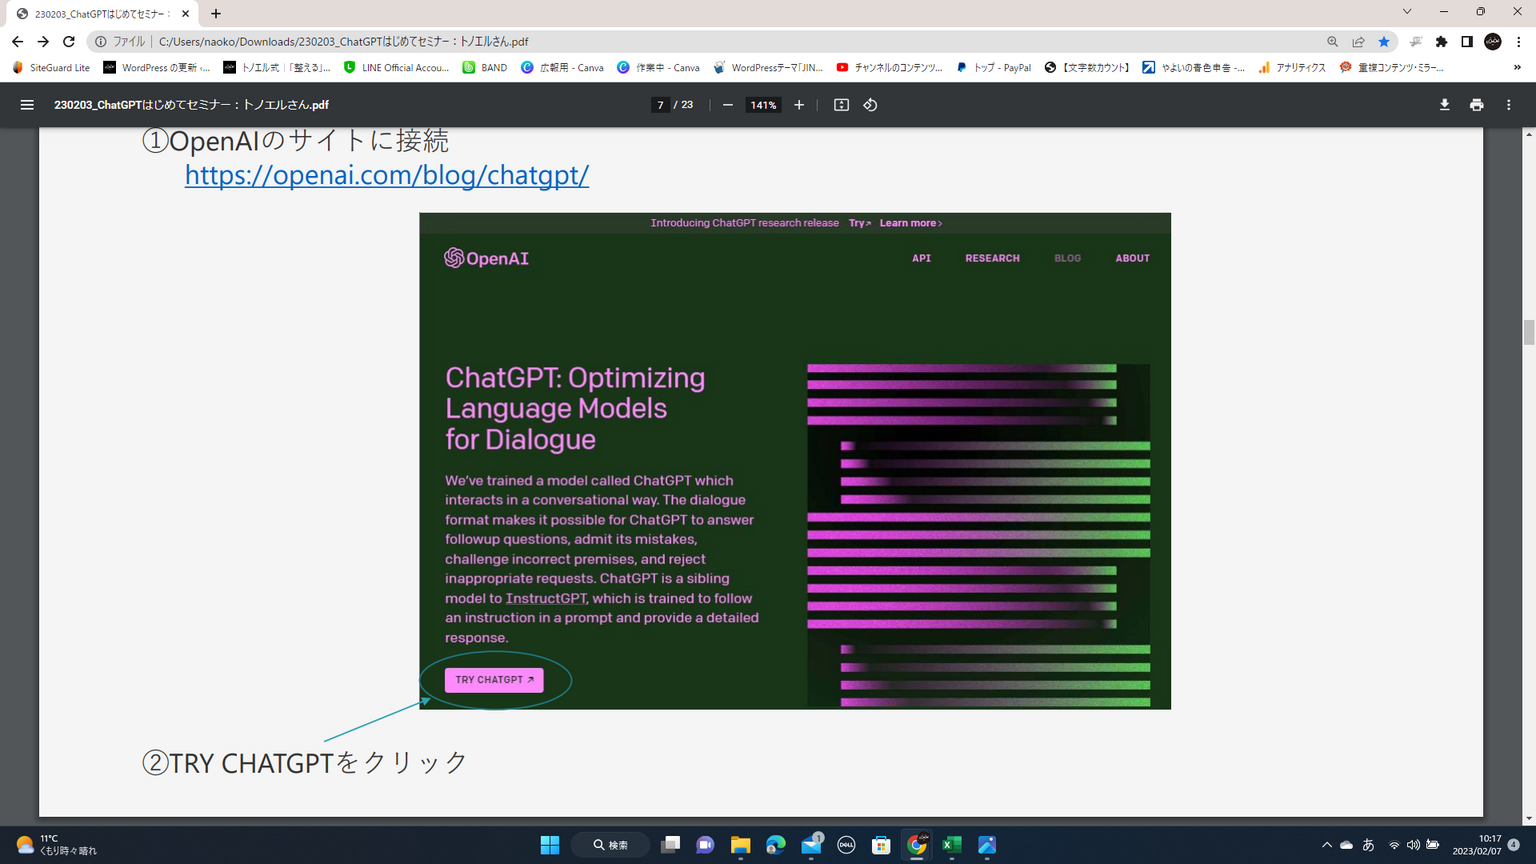The width and height of the screenshot is (1536, 864).
Task: Click the PDF zoom out minus button
Action: 728,105
